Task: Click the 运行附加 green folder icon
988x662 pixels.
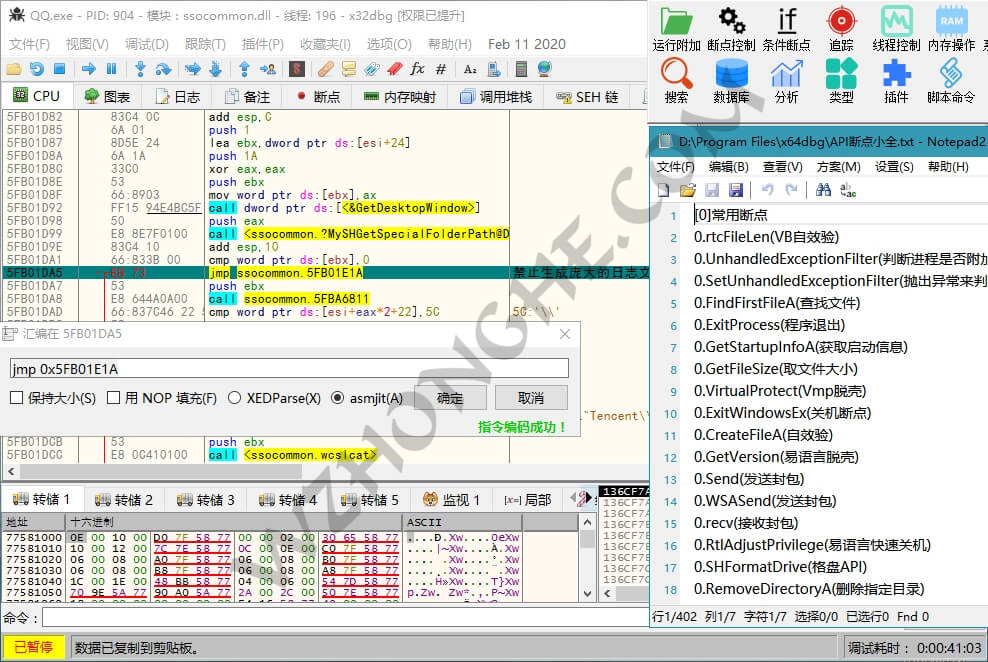Action: coord(677,22)
